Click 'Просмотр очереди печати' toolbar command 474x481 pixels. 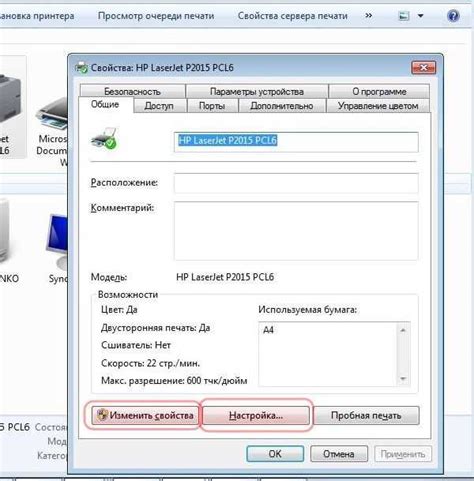click(156, 16)
